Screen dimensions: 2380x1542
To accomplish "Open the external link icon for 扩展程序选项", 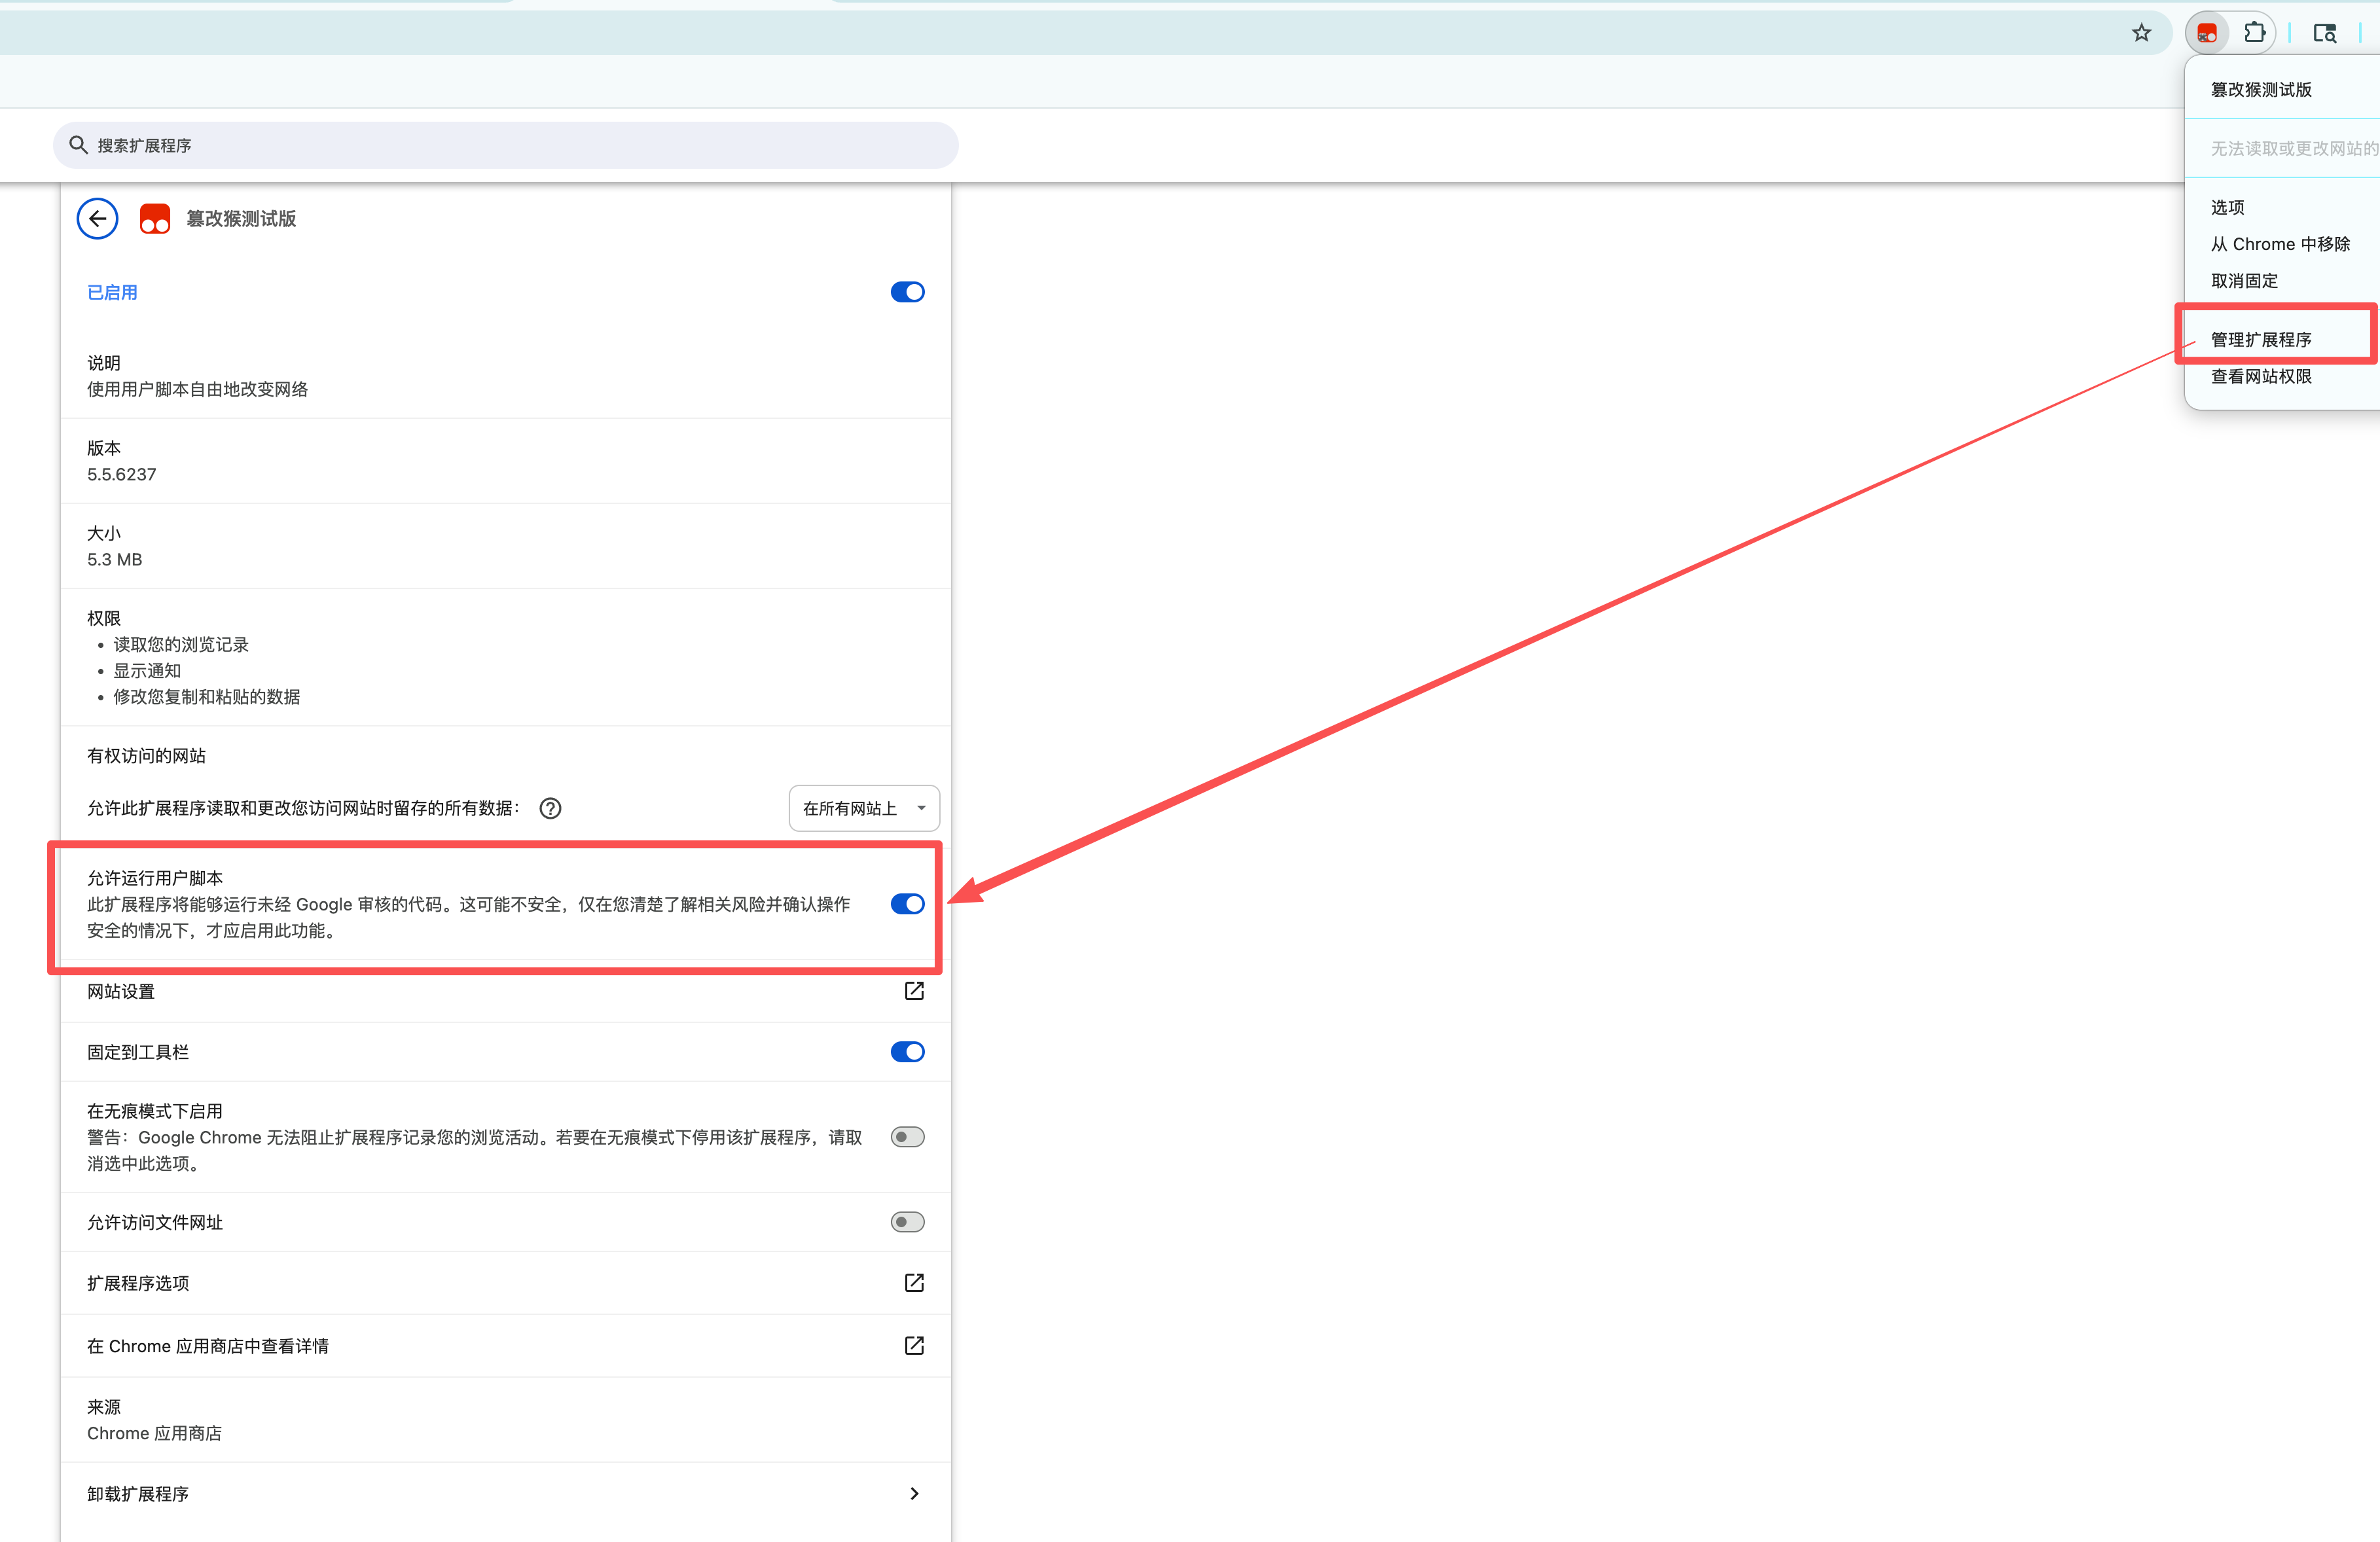I will 914,1283.
